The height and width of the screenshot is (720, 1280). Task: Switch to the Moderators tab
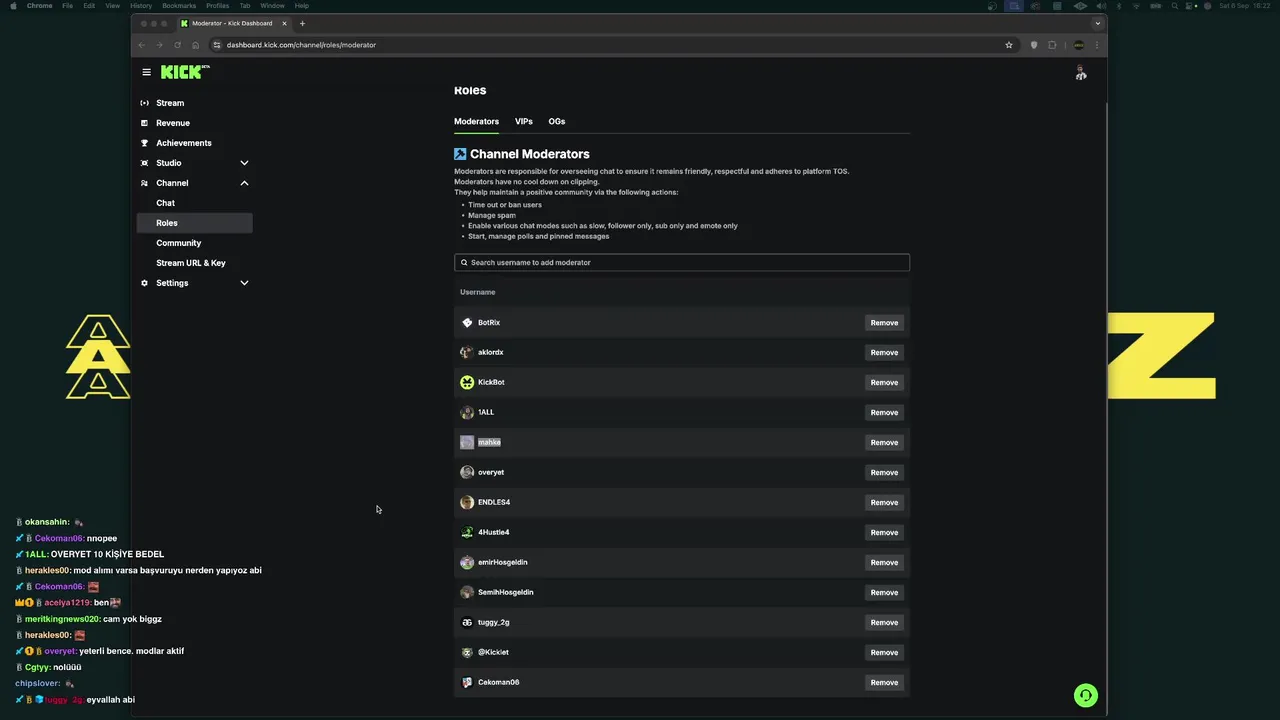[476, 122]
